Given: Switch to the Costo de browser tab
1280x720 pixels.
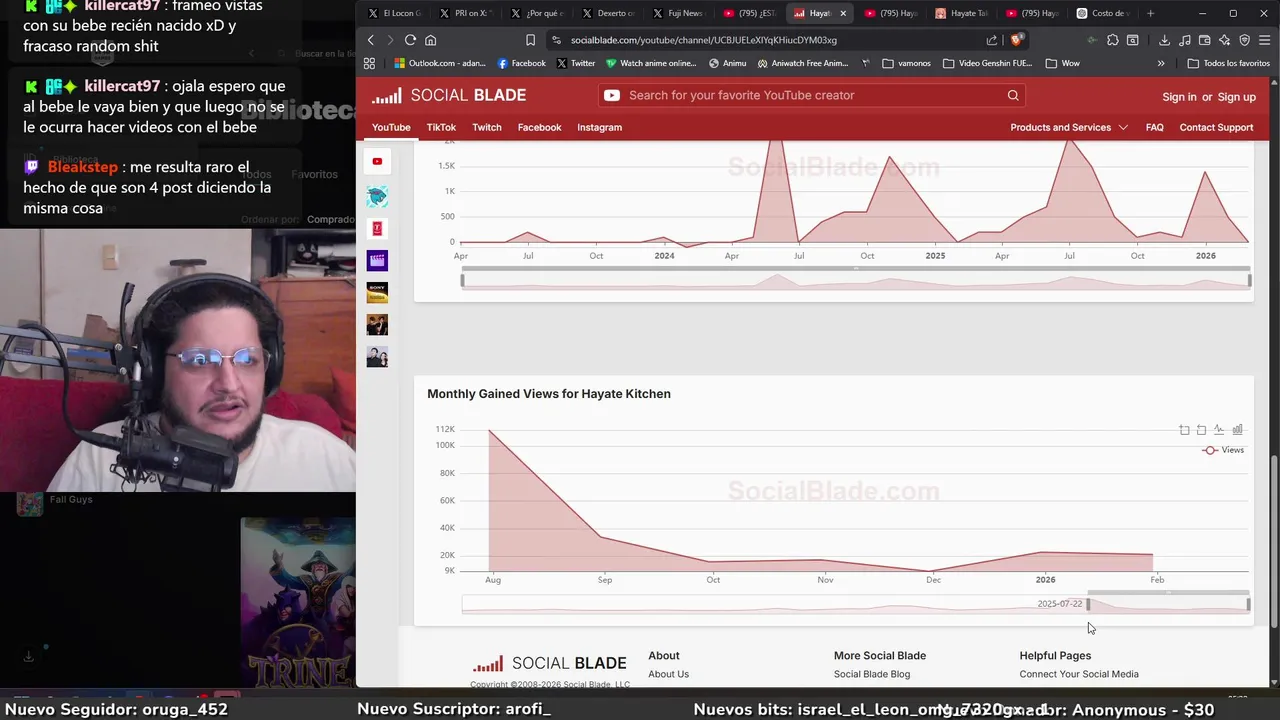Looking at the screenshot, I should tap(1104, 13).
